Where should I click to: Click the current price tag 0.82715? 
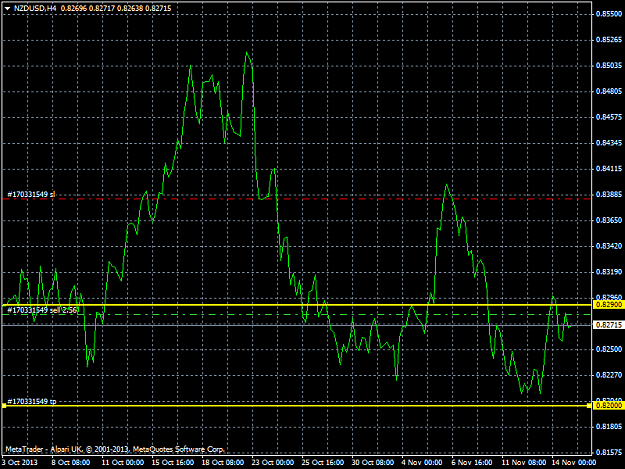[x=609, y=325]
